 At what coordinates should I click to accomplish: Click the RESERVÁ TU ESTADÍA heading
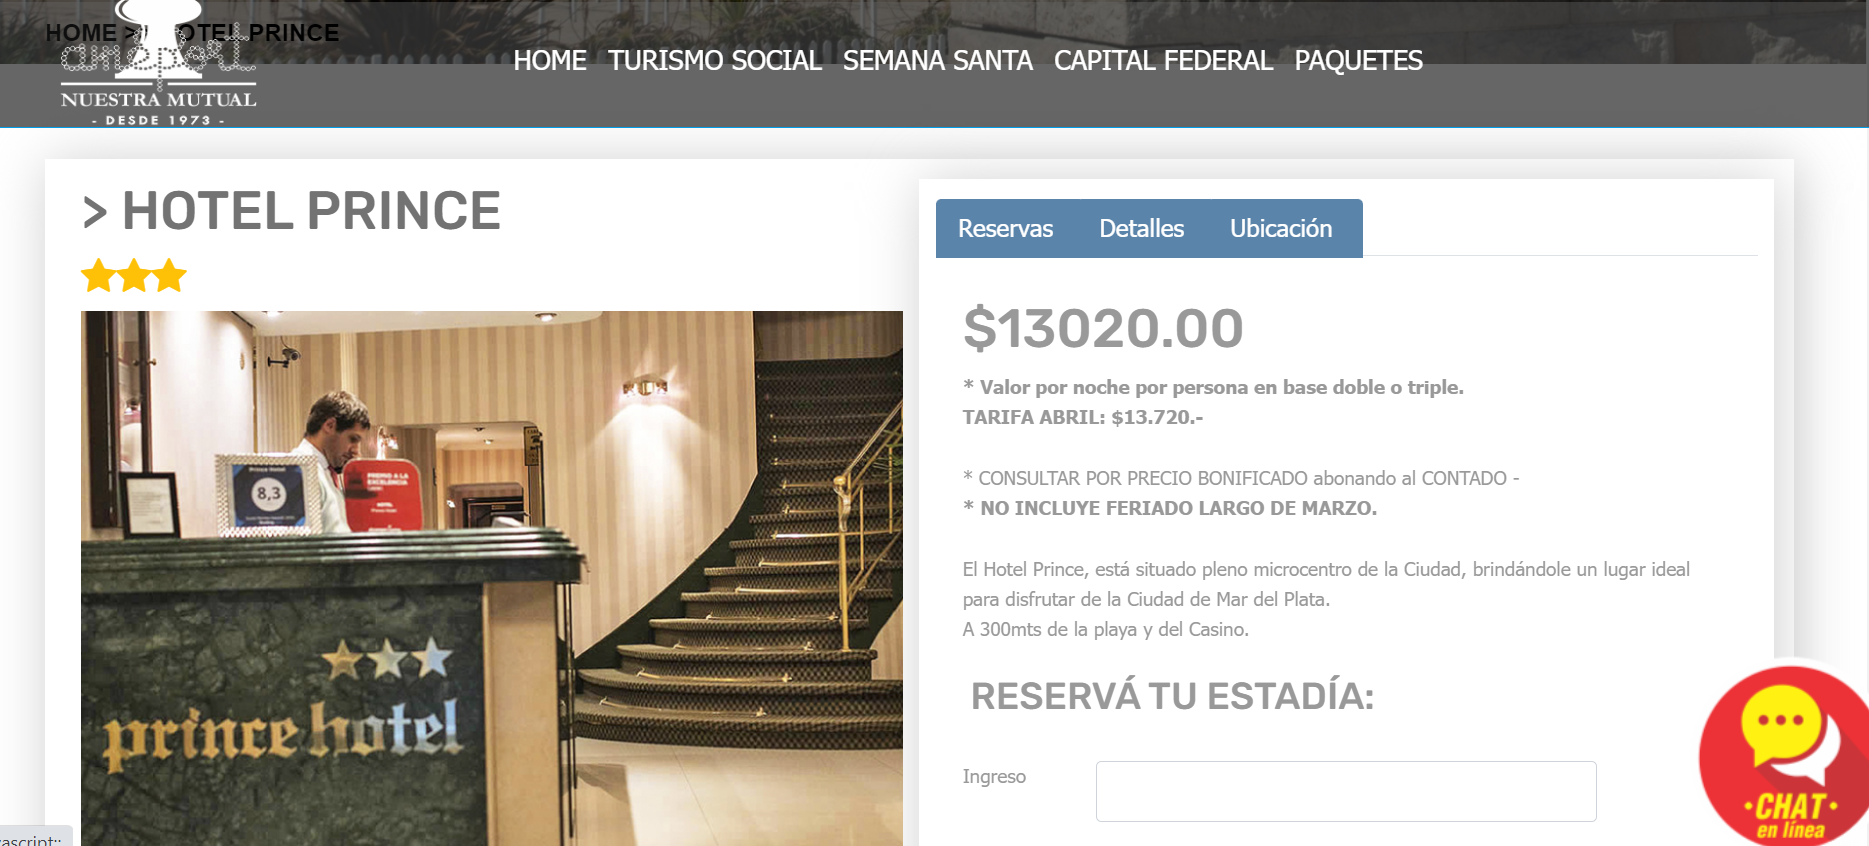(x=1172, y=696)
